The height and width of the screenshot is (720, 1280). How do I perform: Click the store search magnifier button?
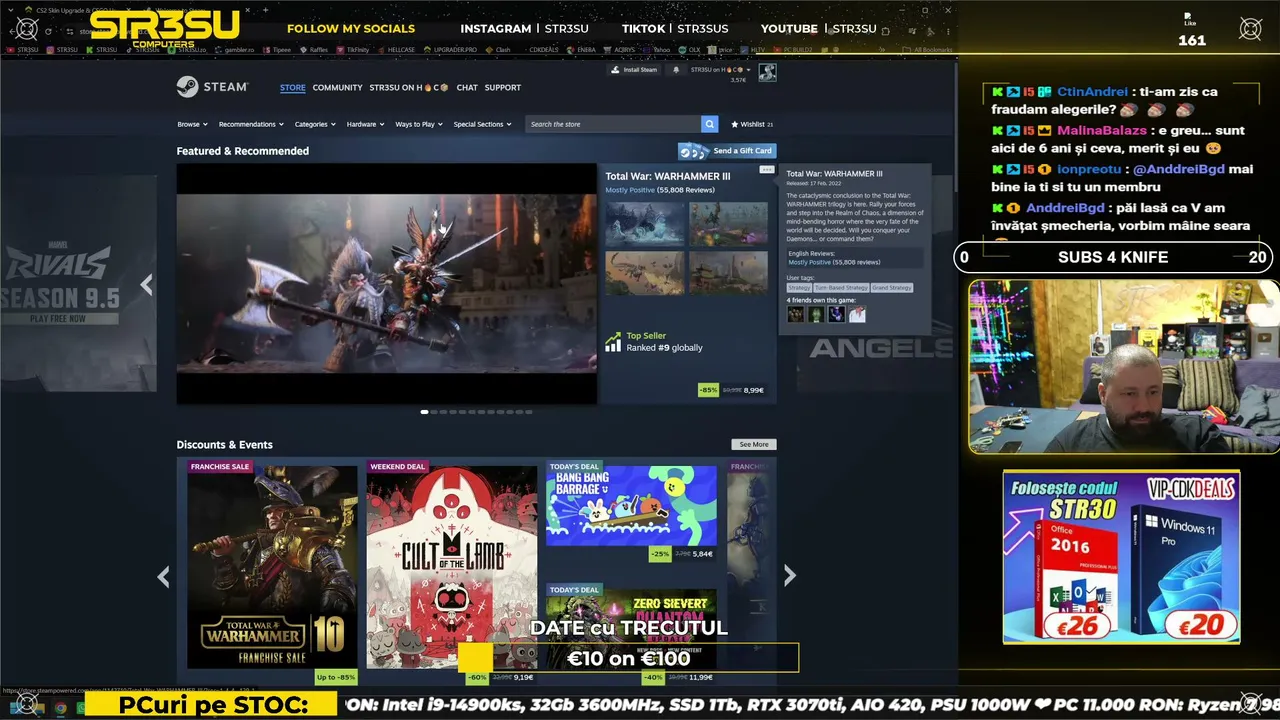click(x=709, y=124)
